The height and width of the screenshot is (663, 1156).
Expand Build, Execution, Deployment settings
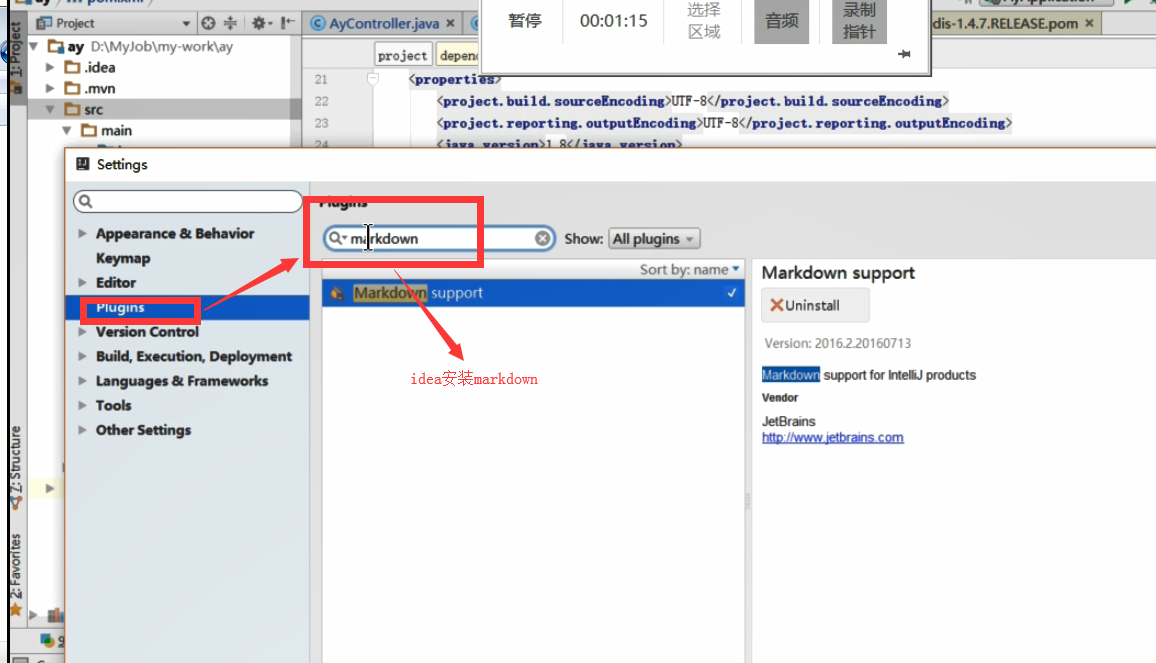pyautogui.click(x=83, y=356)
